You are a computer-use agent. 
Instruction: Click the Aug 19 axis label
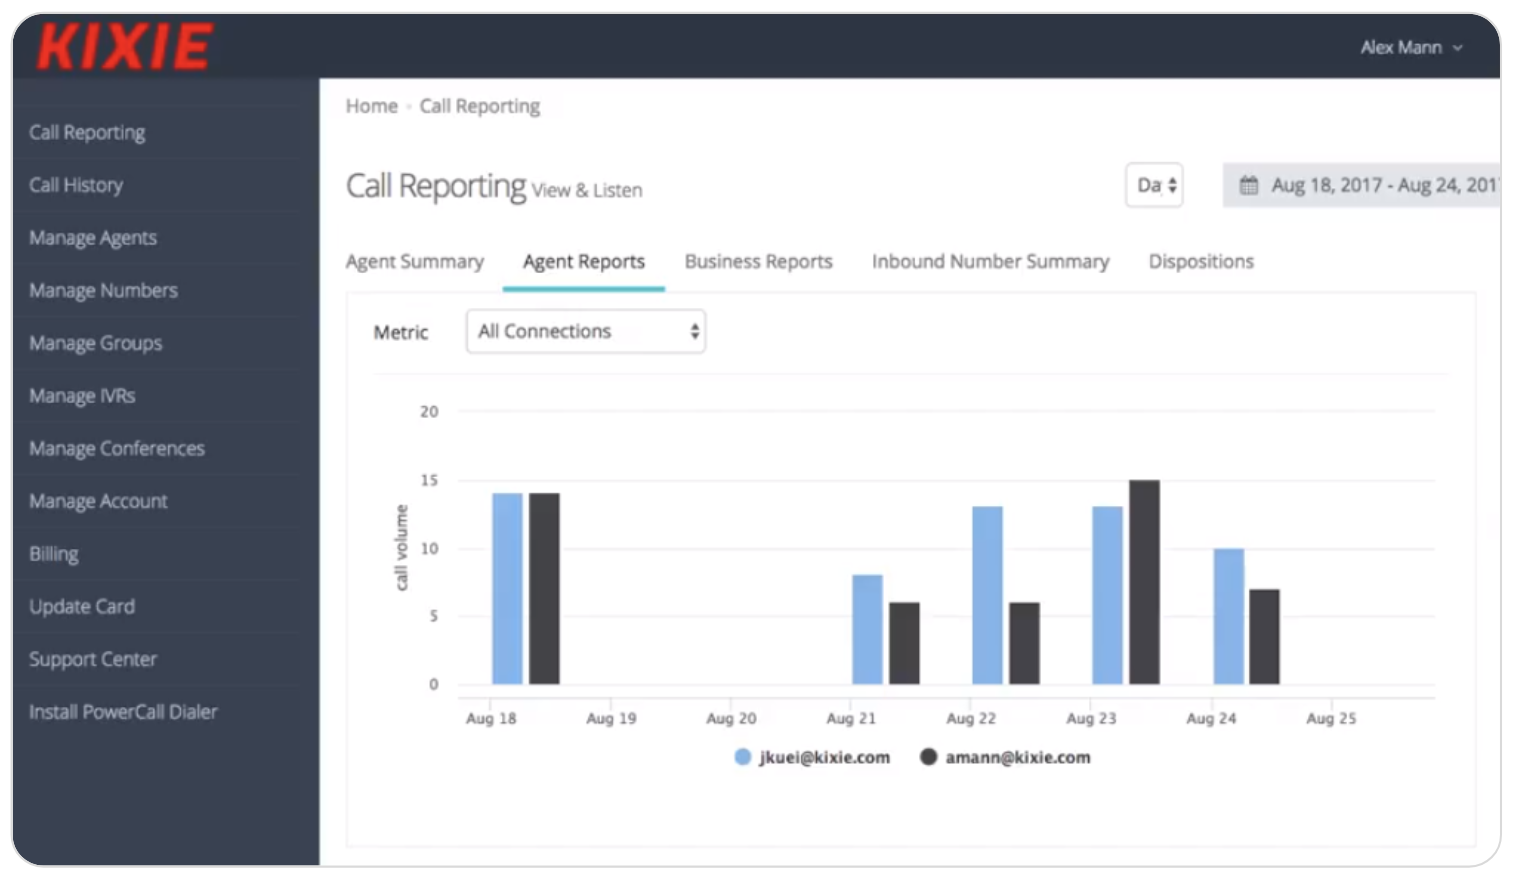[611, 718]
